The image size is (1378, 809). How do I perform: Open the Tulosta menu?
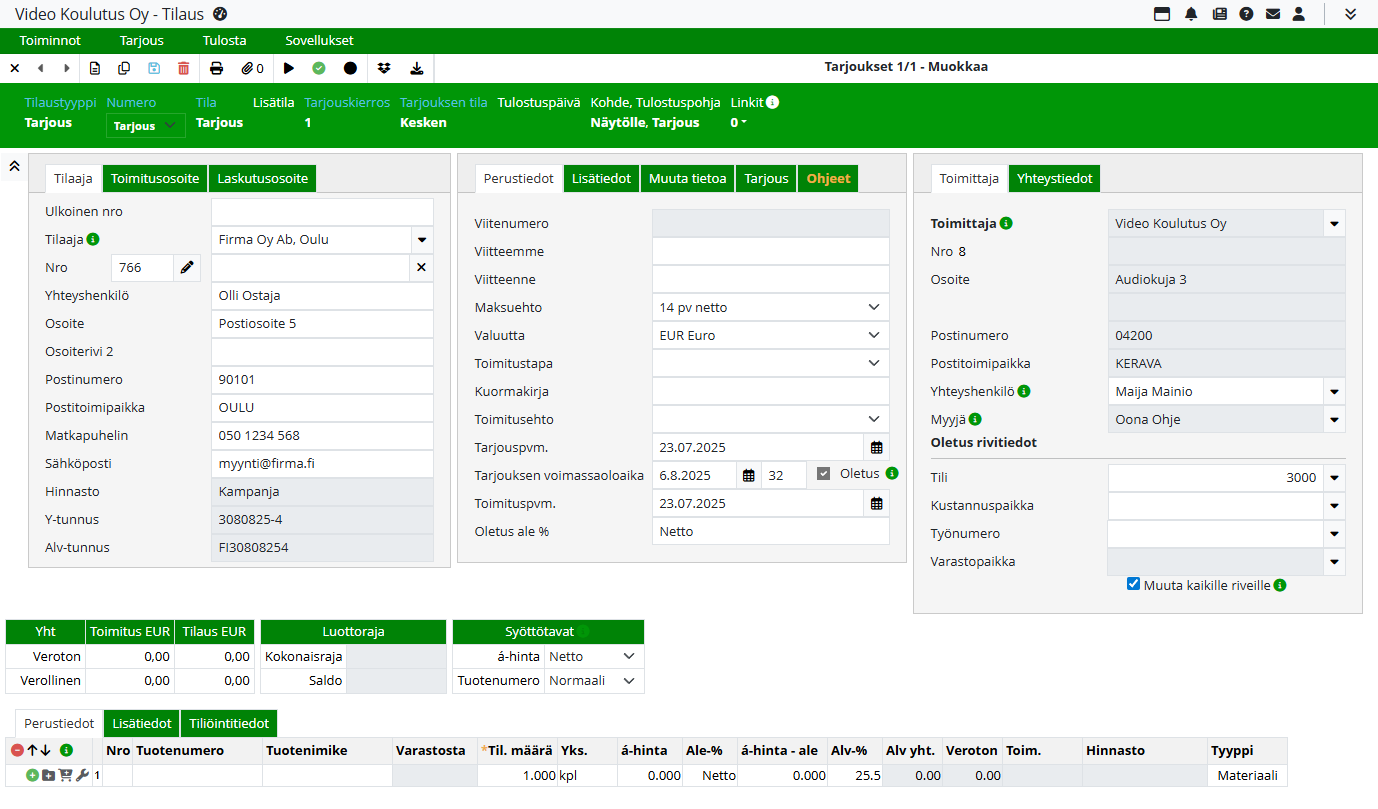point(224,41)
